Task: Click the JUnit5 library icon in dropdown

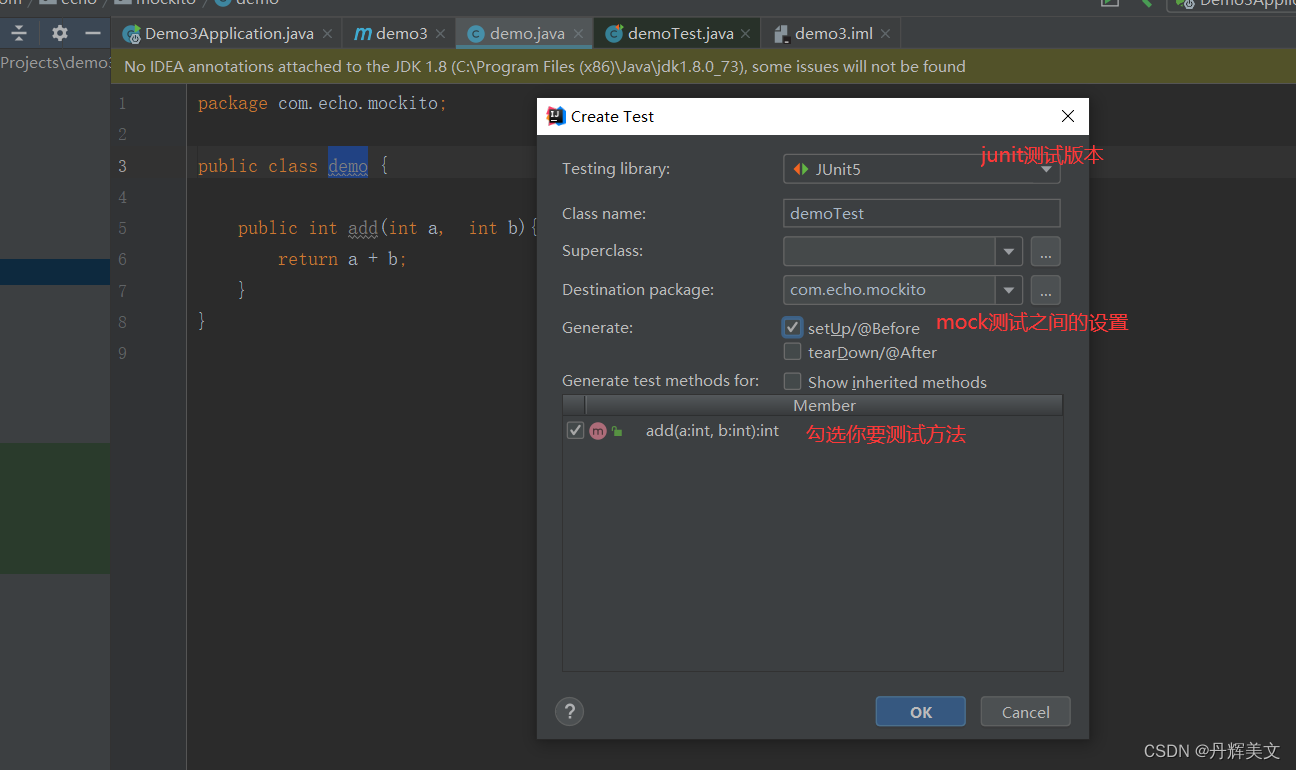Action: (801, 169)
